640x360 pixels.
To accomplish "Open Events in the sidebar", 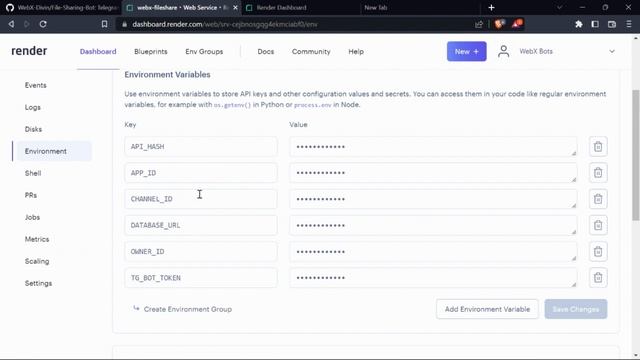I will click(36, 85).
